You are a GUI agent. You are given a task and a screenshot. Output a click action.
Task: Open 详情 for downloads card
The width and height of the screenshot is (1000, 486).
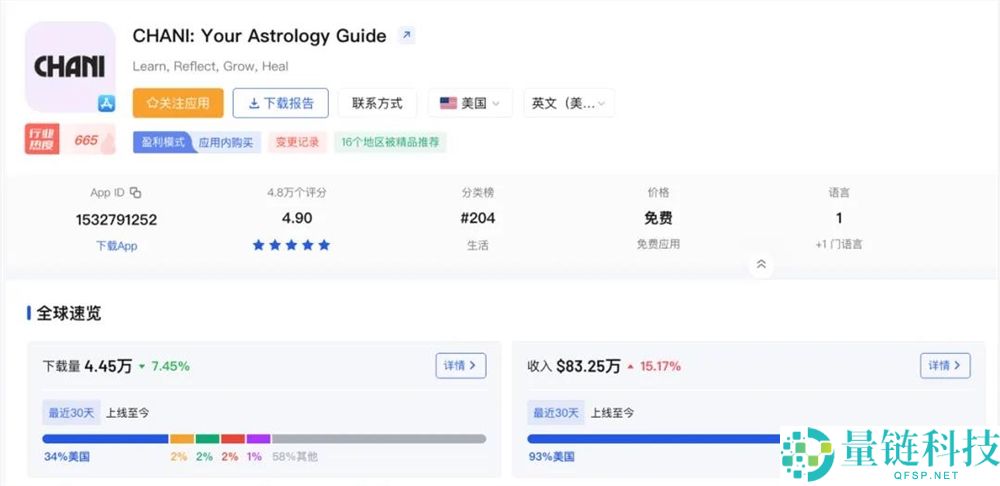[460, 365]
